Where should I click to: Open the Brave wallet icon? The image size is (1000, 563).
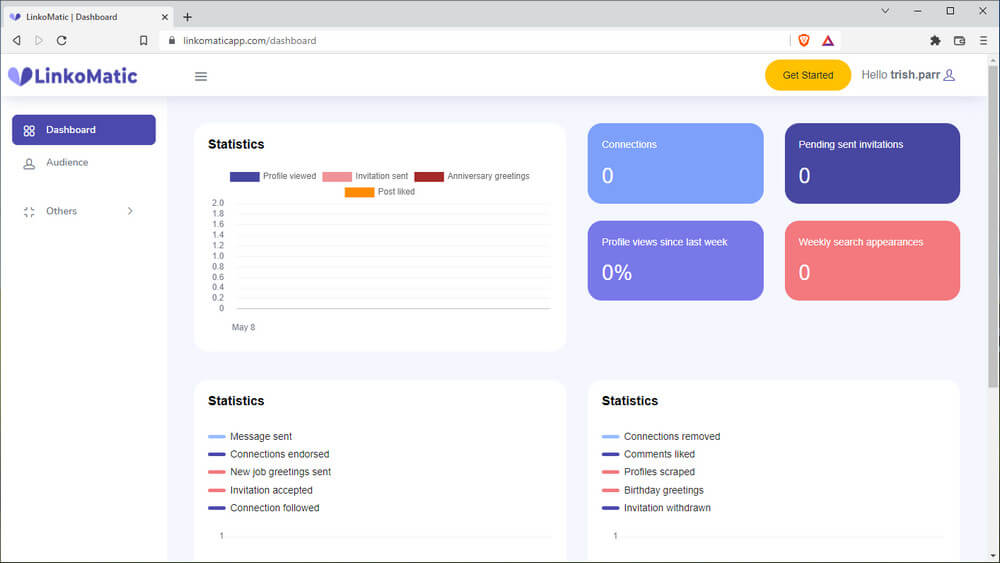(x=959, y=41)
